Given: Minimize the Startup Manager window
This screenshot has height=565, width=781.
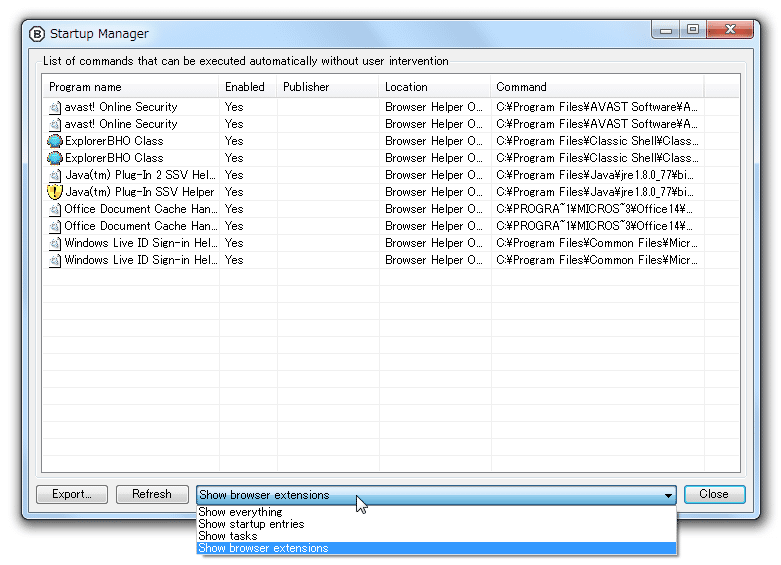Looking at the screenshot, I should point(666,30).
